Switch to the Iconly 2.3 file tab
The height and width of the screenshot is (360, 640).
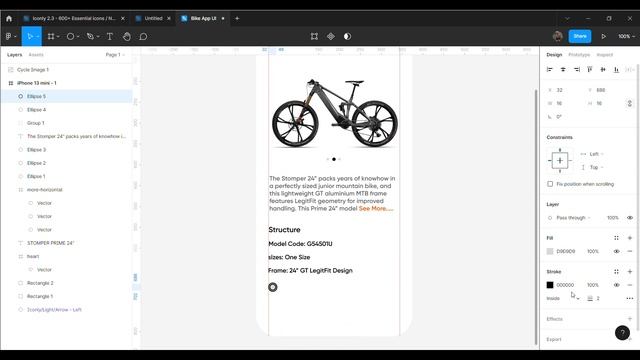[74, 18]
